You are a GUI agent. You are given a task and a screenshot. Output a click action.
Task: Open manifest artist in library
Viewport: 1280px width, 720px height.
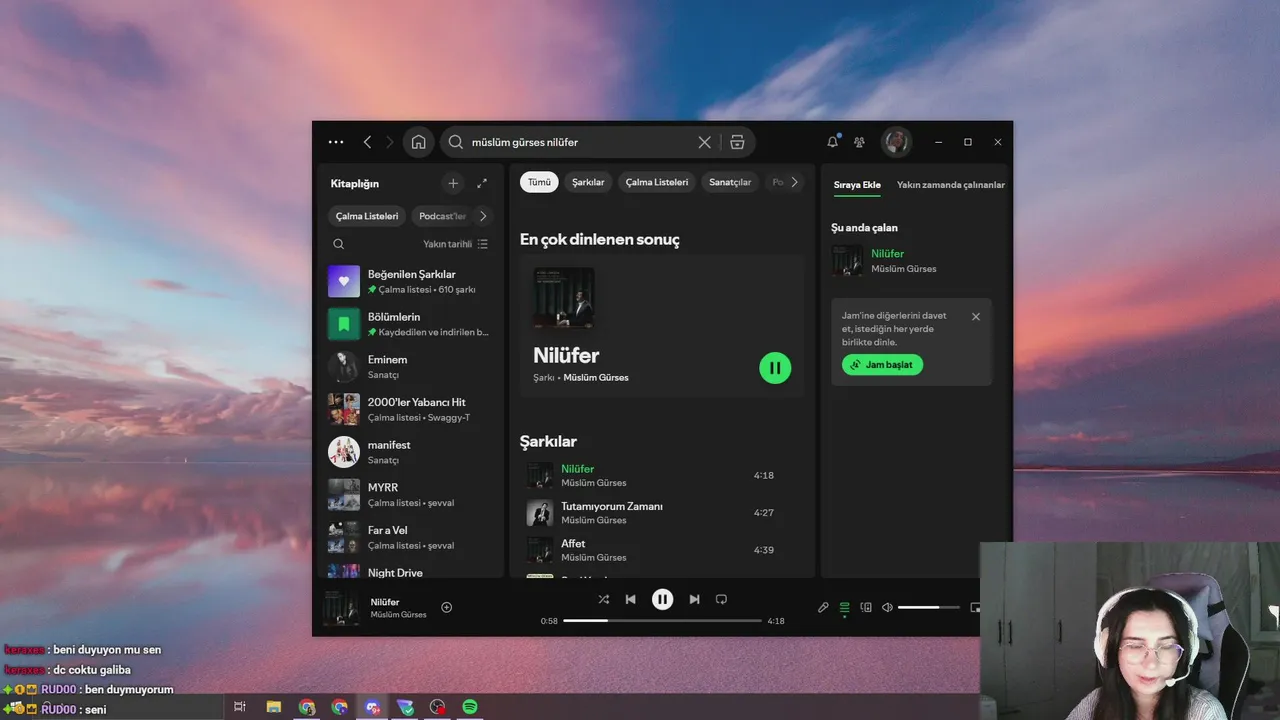(x=411, y=452)
